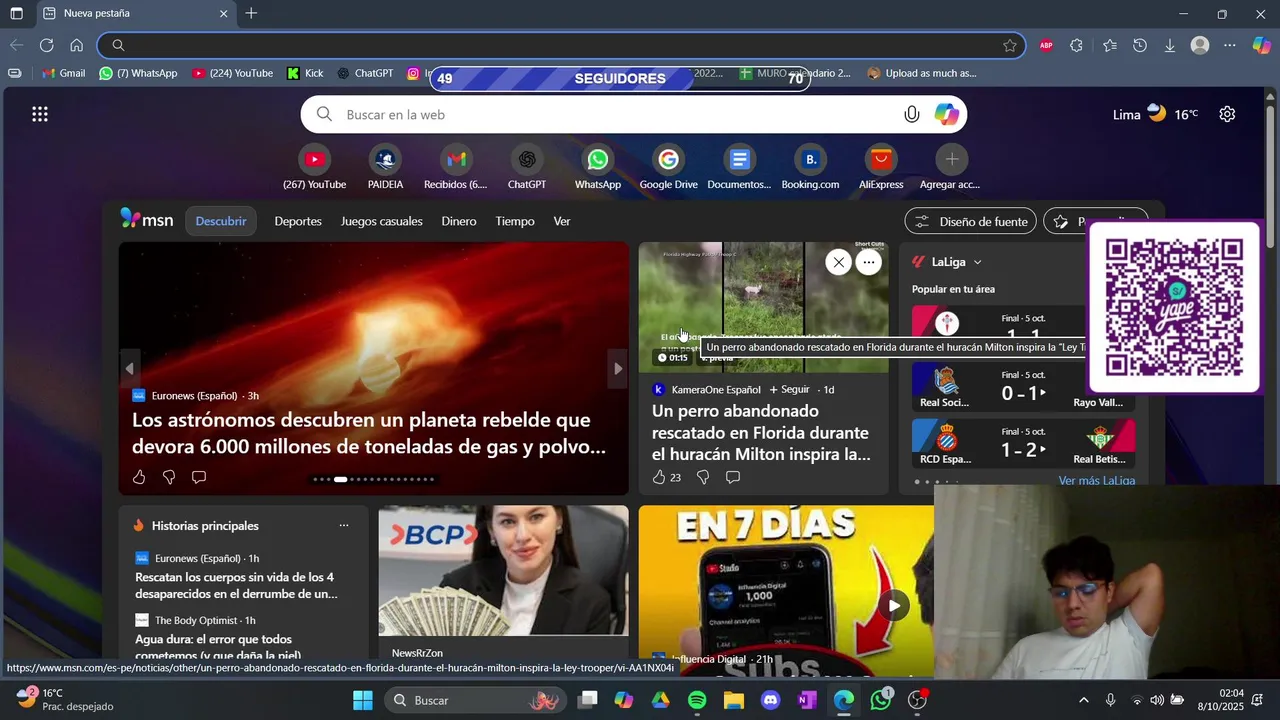This screenshot has height=720, width=1280.
Task: Open Rescatan los cuerpos headline
Action: 236,585
